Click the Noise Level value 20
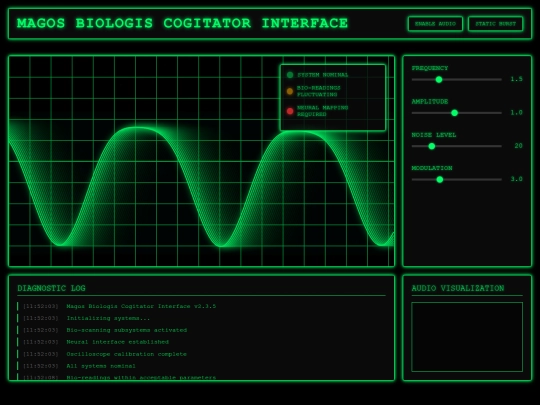This screenshot has height=405, width=540. (518, 146)
